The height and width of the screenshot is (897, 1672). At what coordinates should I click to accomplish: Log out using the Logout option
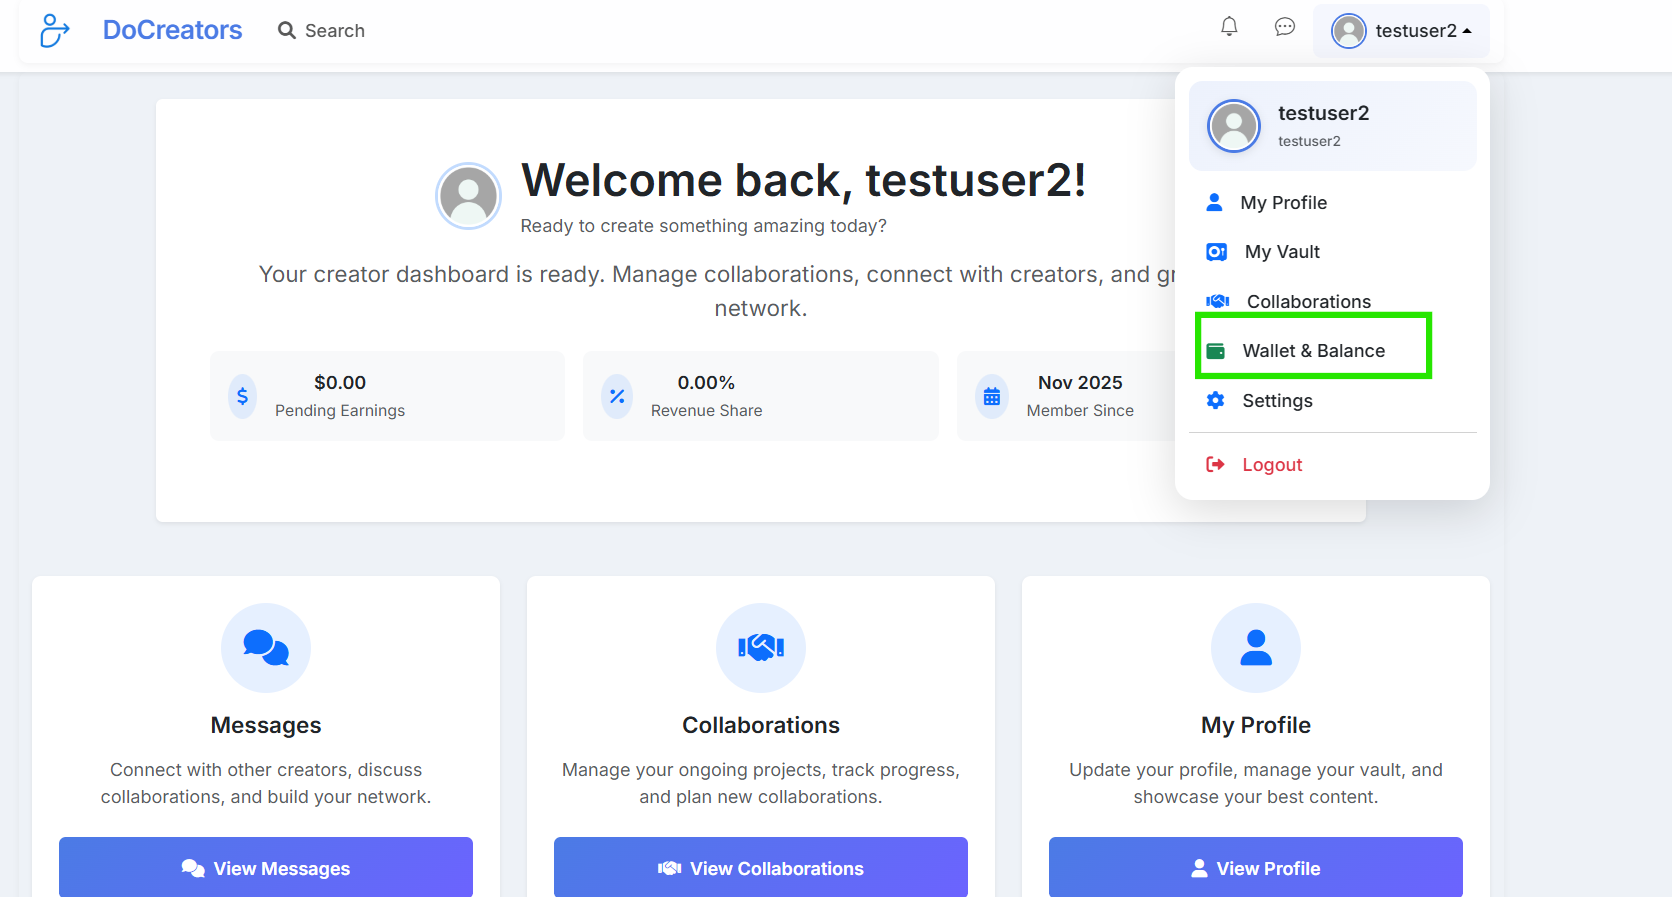click(1271, 465)
